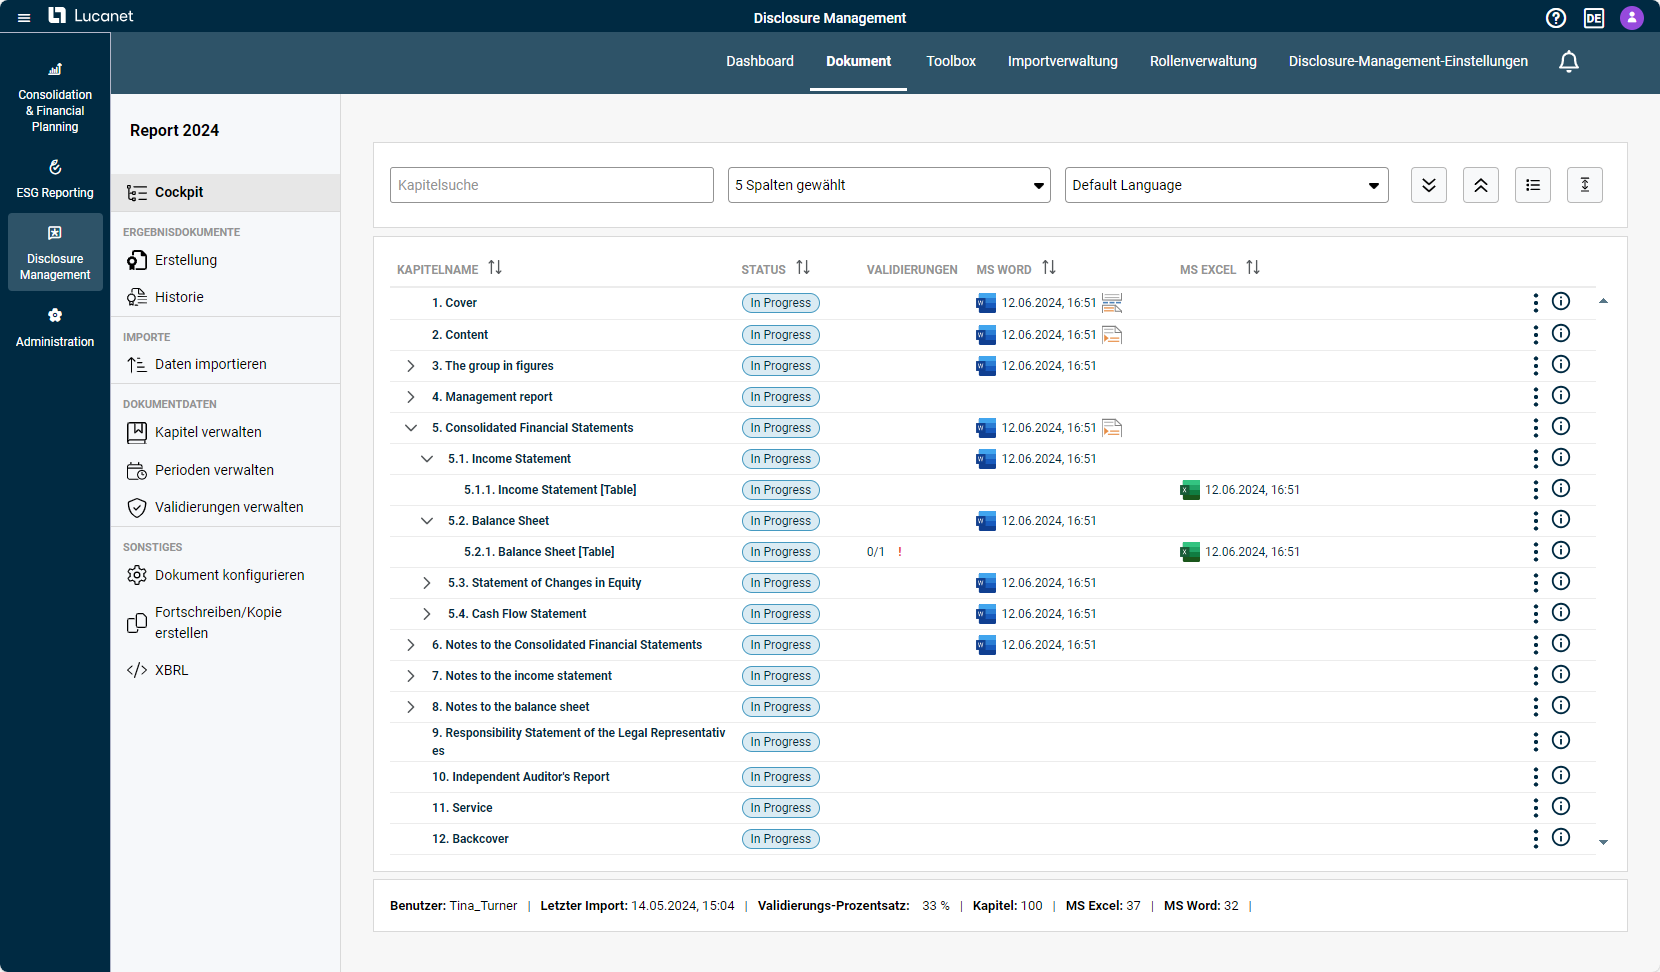Open the MS Word file for 1. Cover
Image resolution: width=1660 pixels, height=972 pixels.
[x=986, y=303]
